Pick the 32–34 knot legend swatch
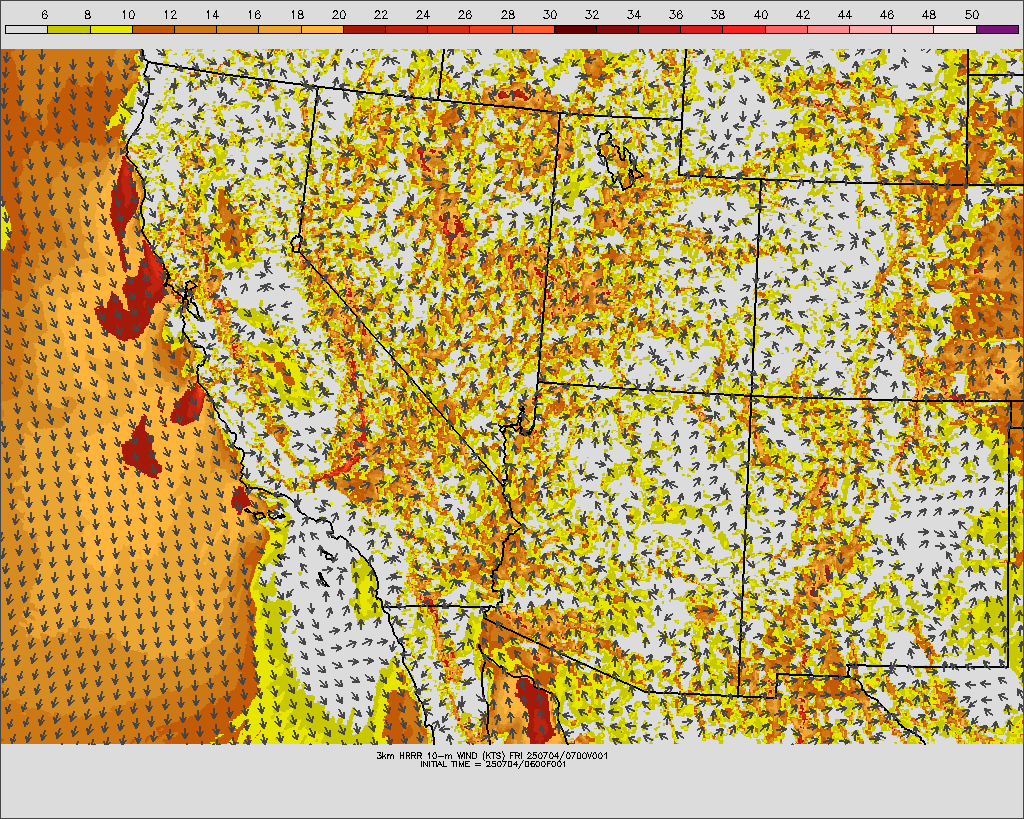 [617, 29]
